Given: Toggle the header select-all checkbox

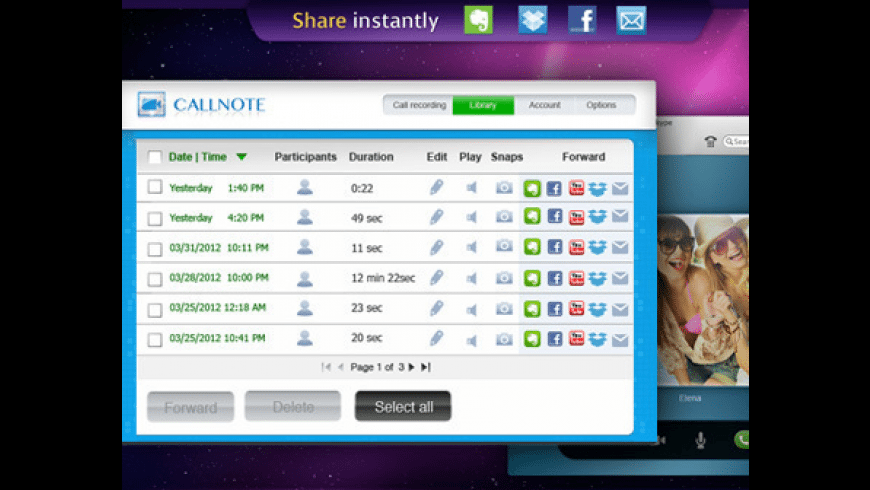Looking at the screenshot, I should point(155,157).
